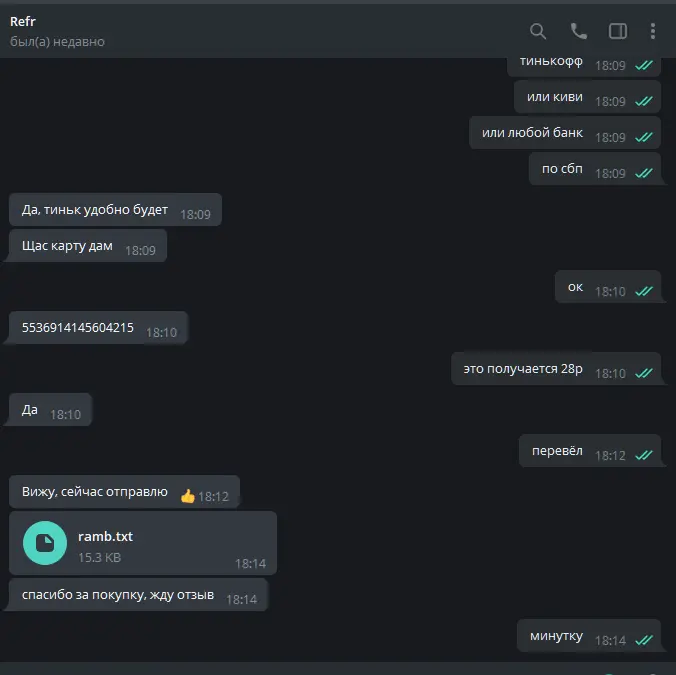Click the "это получается 28р" message
This screenshot has height=675, width=676.
[556, 369]
